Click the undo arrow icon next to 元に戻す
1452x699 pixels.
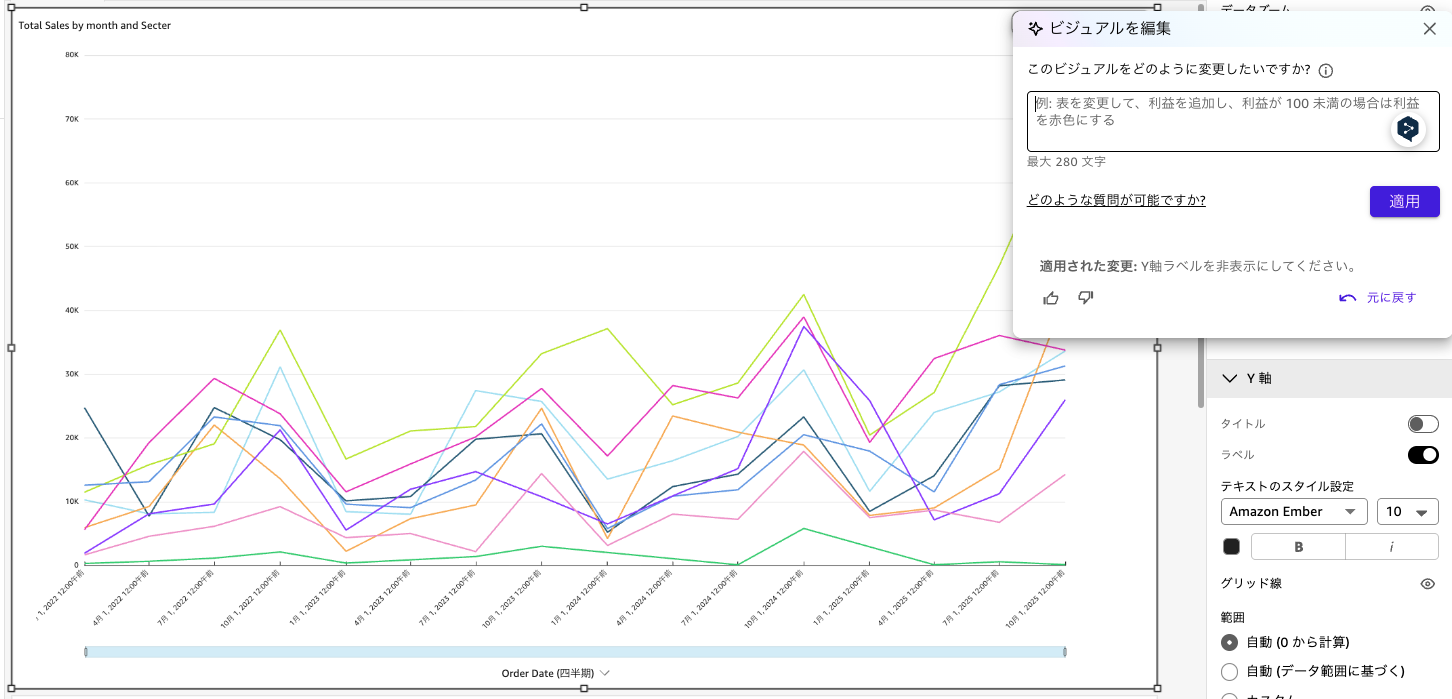pos(1347,298)
